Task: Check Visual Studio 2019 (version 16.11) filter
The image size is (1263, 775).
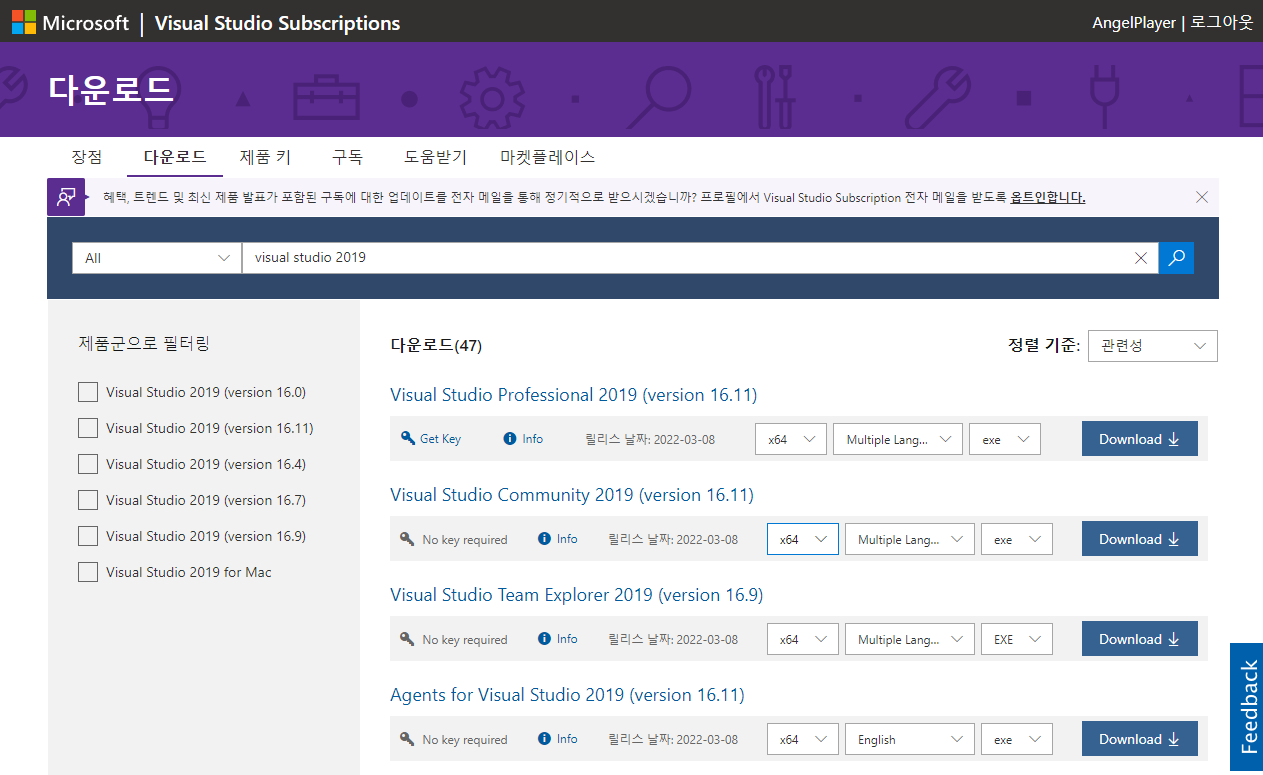Action: (88, 428)
